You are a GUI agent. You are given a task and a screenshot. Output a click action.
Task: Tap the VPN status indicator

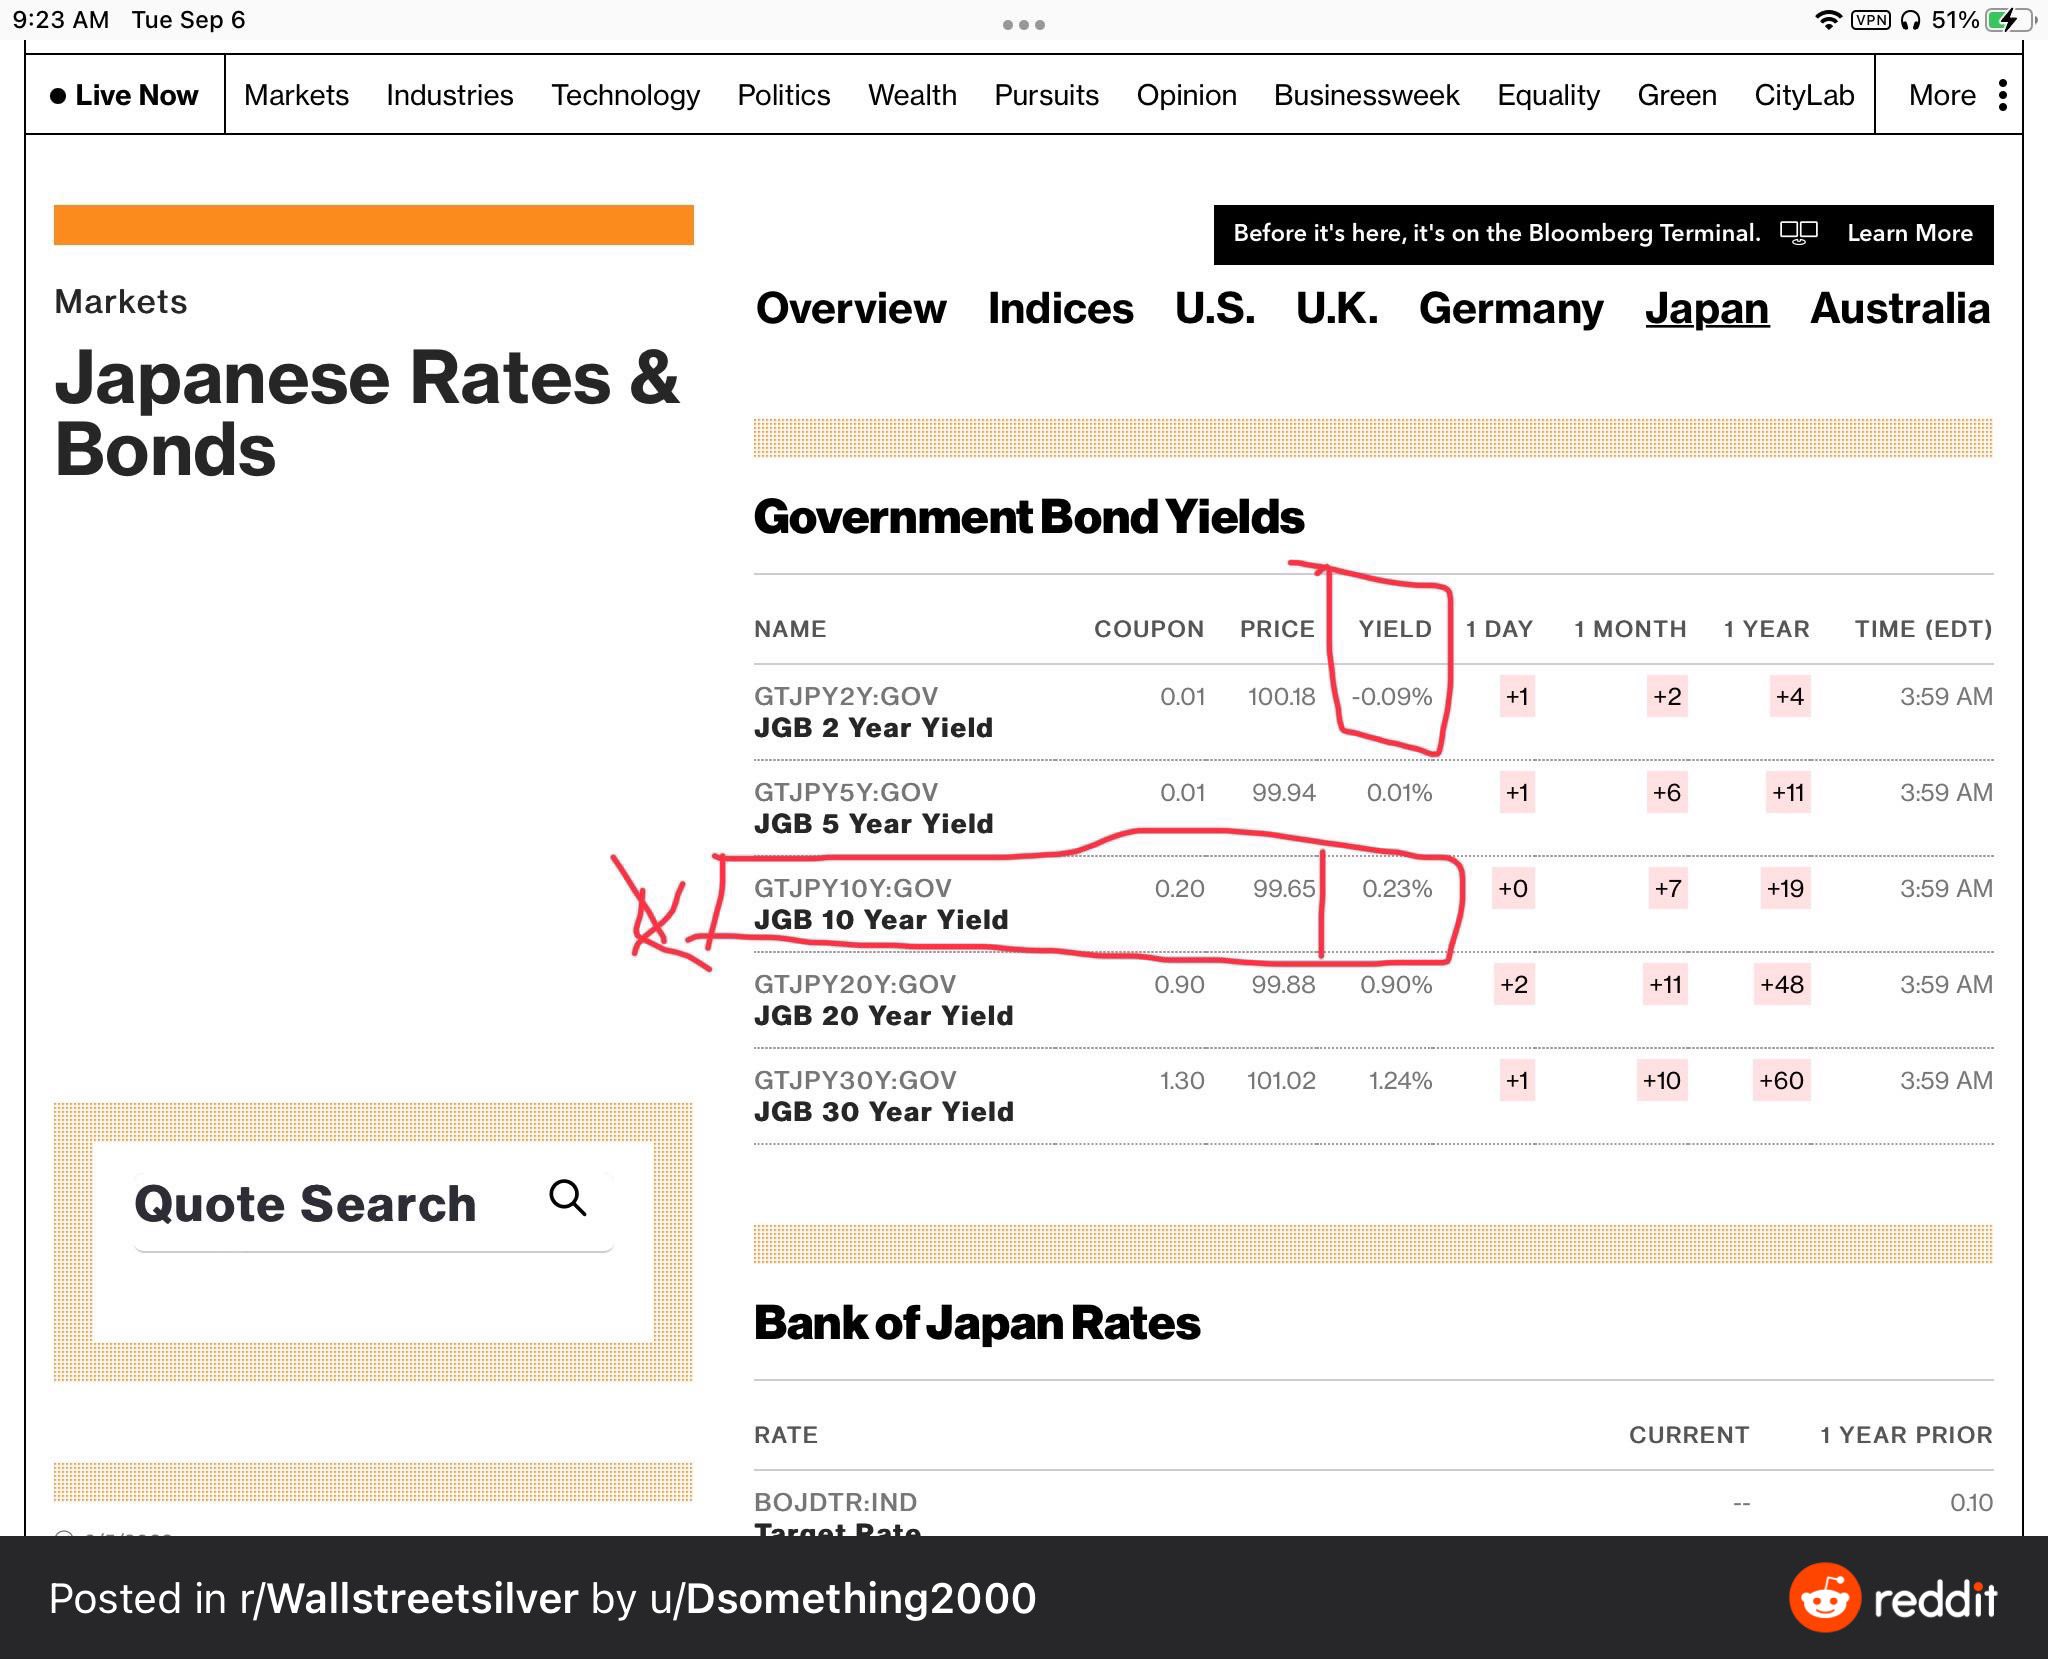[1870, 20]
